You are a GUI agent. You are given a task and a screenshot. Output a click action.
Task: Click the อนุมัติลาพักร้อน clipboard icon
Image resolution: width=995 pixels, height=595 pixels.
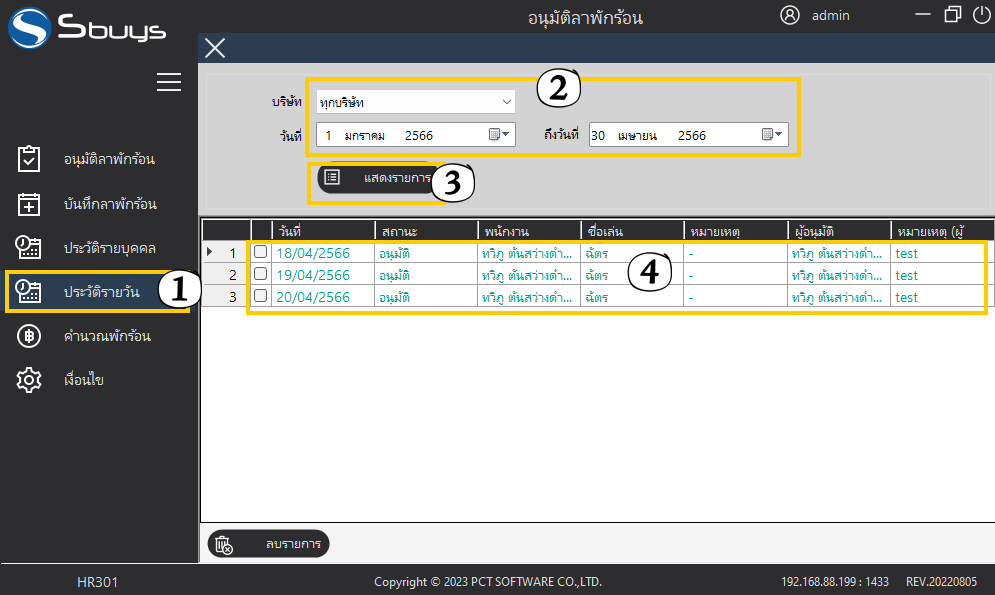click(30, 159)
